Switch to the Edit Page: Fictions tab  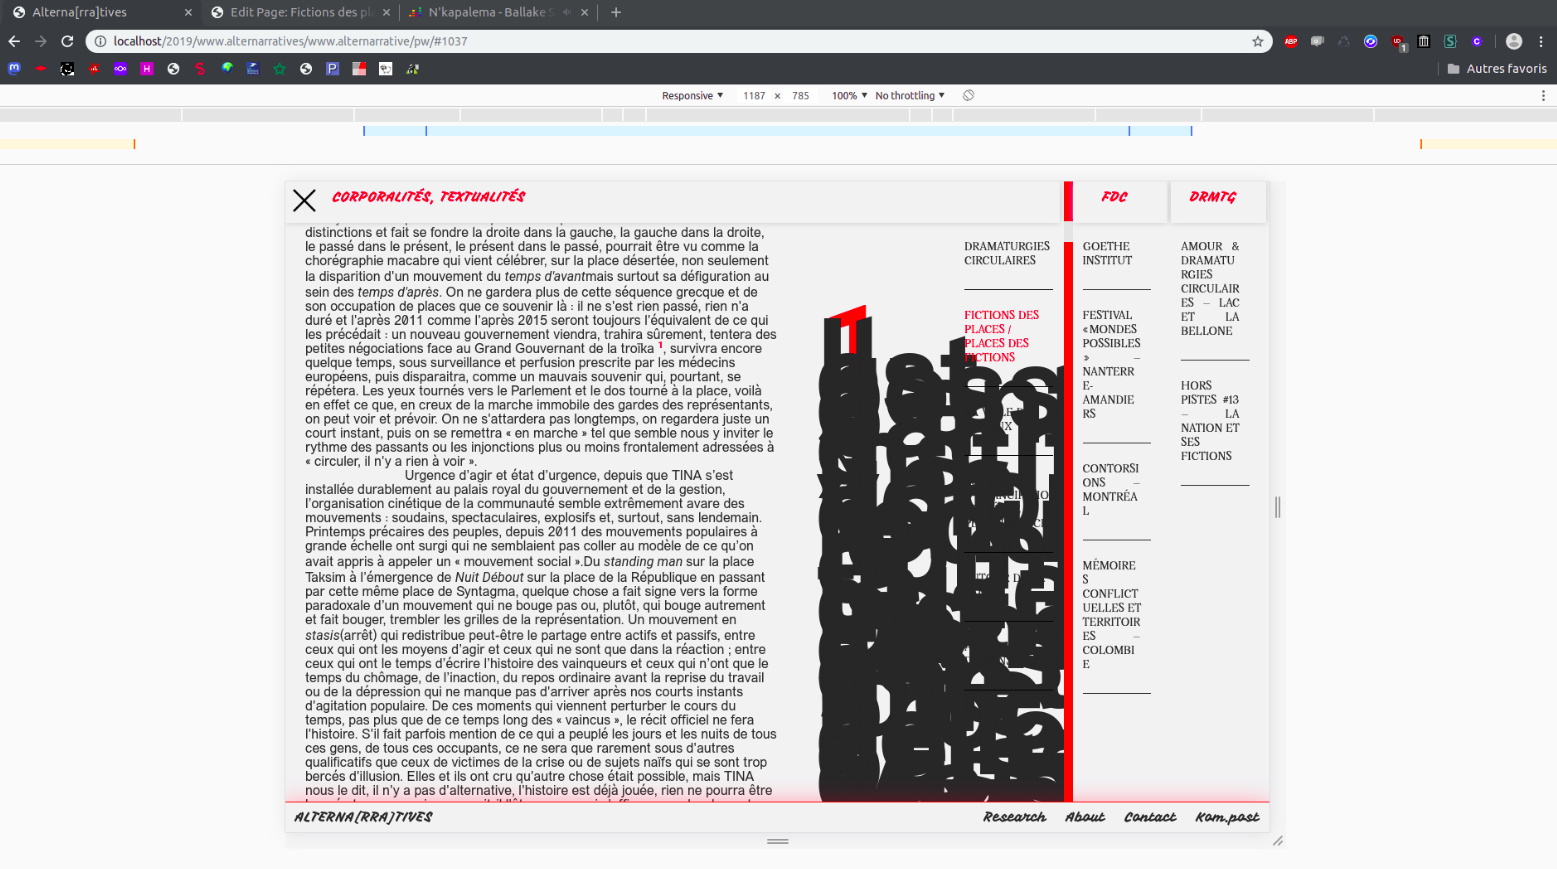[x=300, y=12]
